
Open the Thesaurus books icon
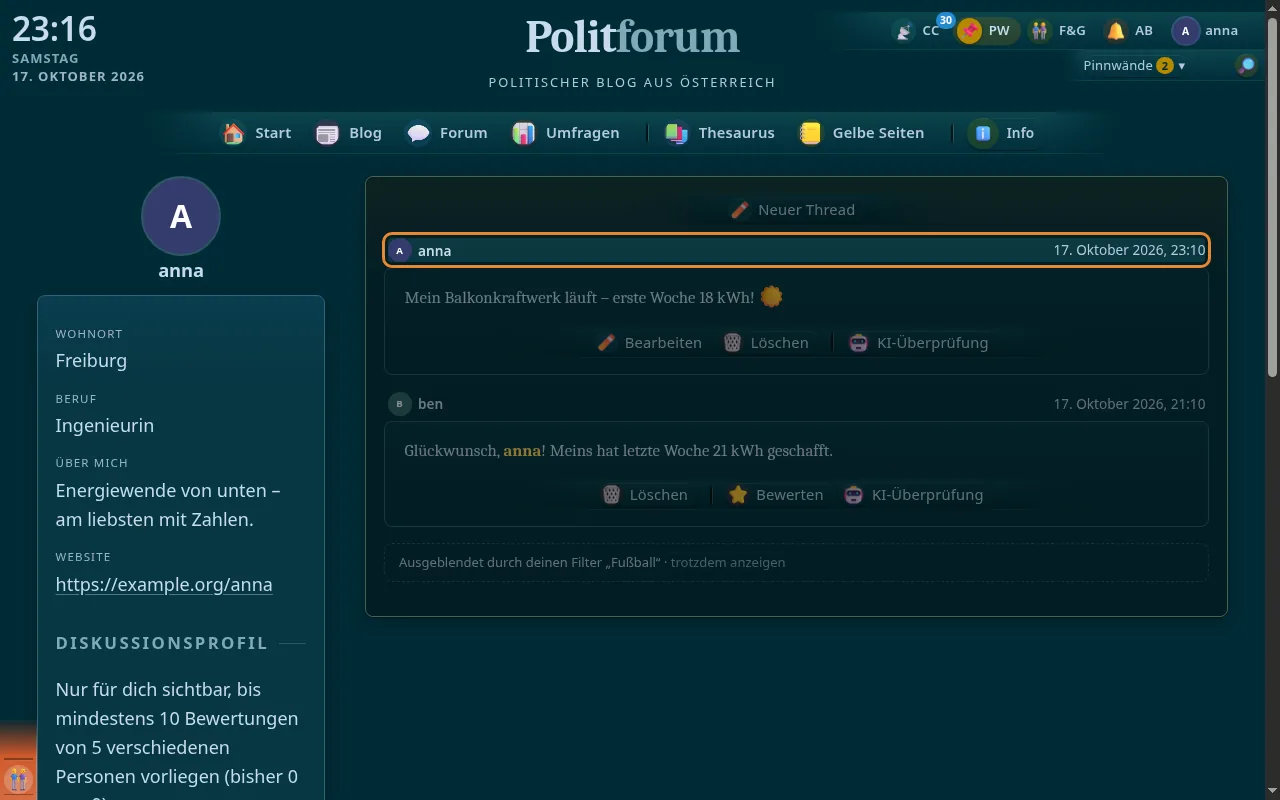click(x=677, y=133)
